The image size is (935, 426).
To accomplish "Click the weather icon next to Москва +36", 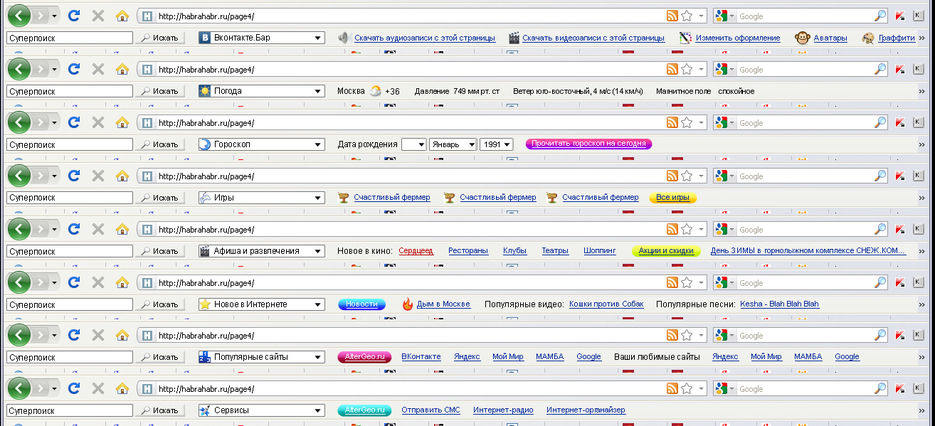I will pos(376,91).
